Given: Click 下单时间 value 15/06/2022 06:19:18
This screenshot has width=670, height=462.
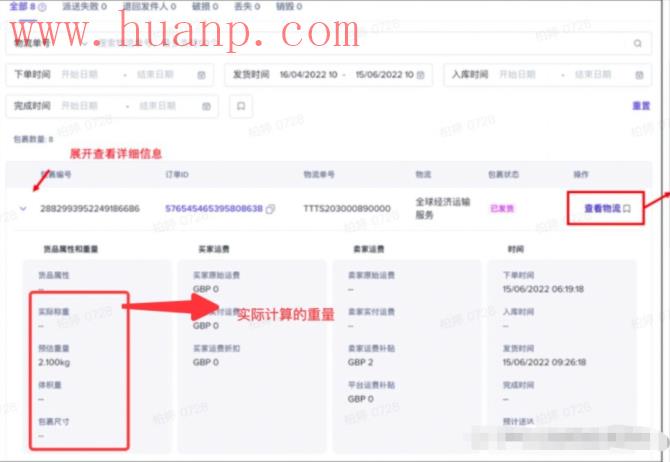Looking at the screenshot, I should point(543,289).
